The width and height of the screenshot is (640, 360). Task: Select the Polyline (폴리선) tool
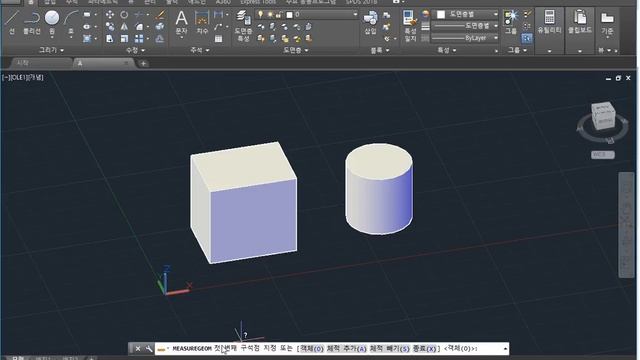tap(31, 22)
